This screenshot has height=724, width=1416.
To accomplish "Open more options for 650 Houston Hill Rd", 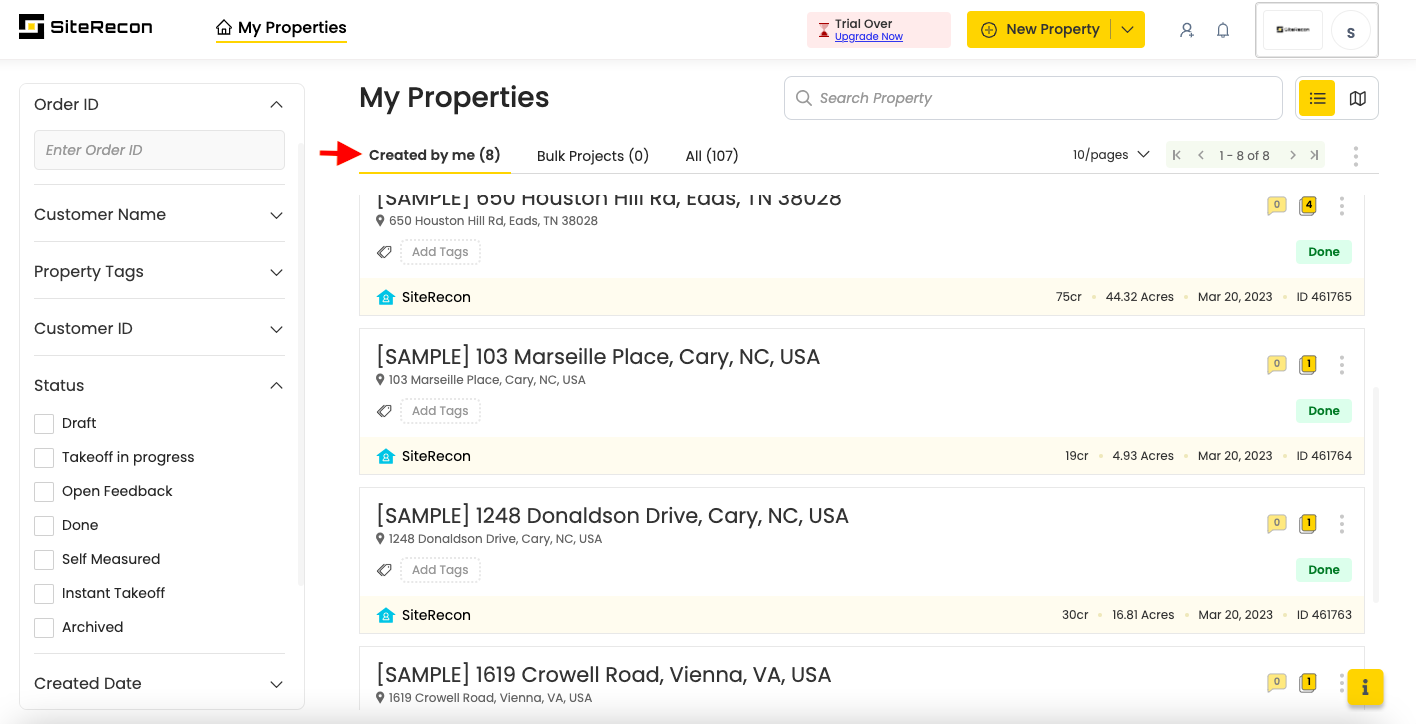I will point(1342,206).
